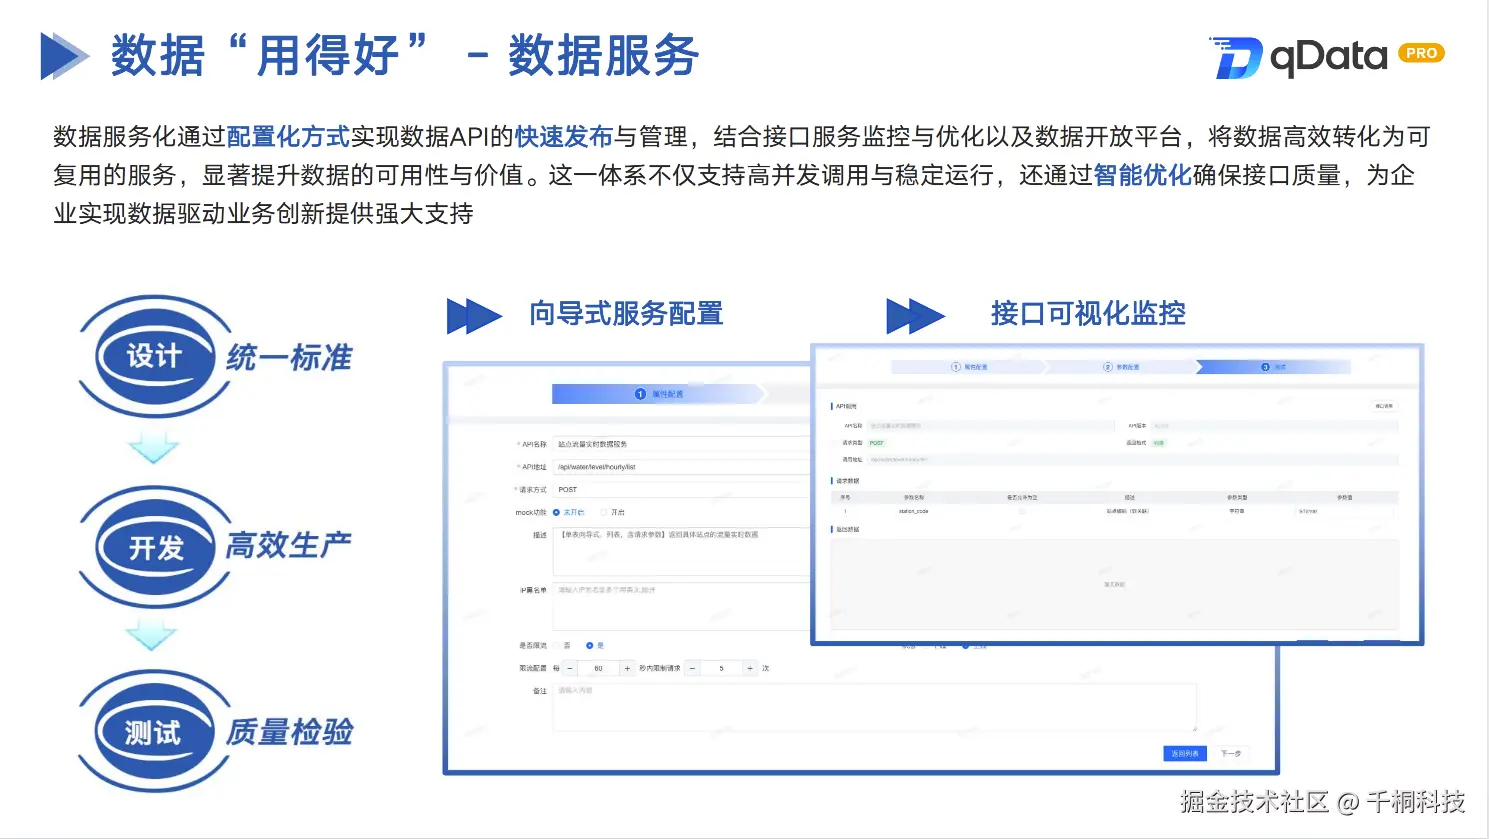1489x839 pixels.
Task: Click the plus stepper beside the 60 value
Action: coord(627,668)
